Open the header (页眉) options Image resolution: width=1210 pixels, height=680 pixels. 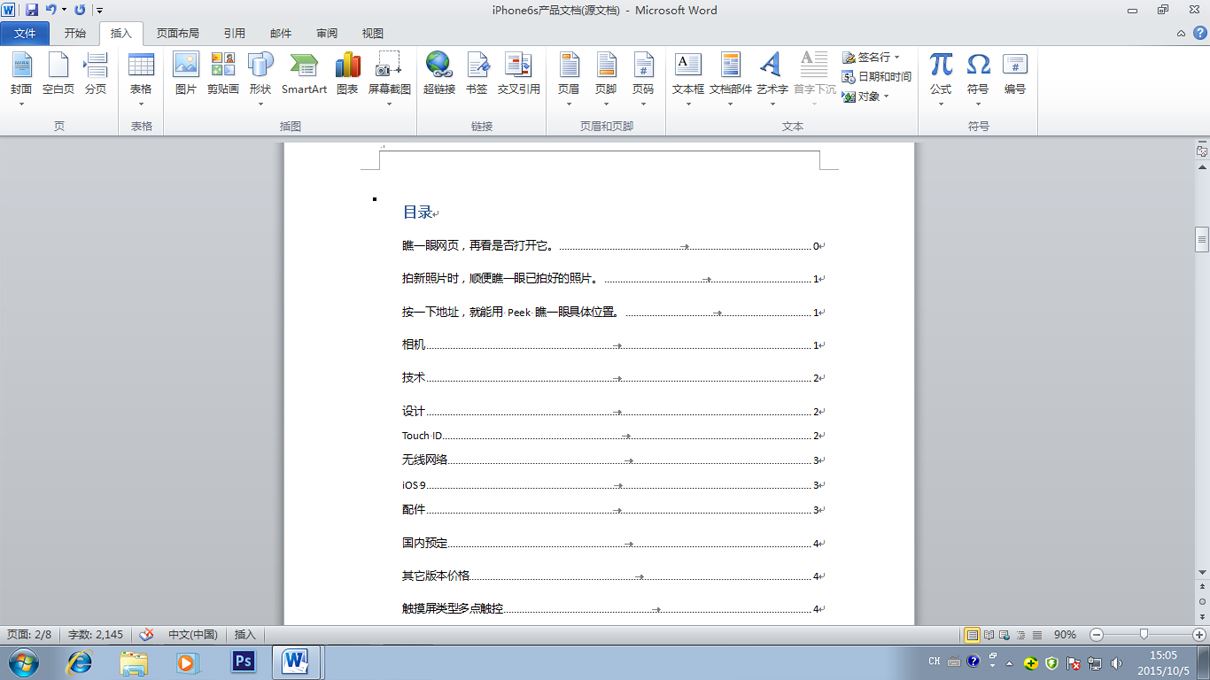(568, 78)
